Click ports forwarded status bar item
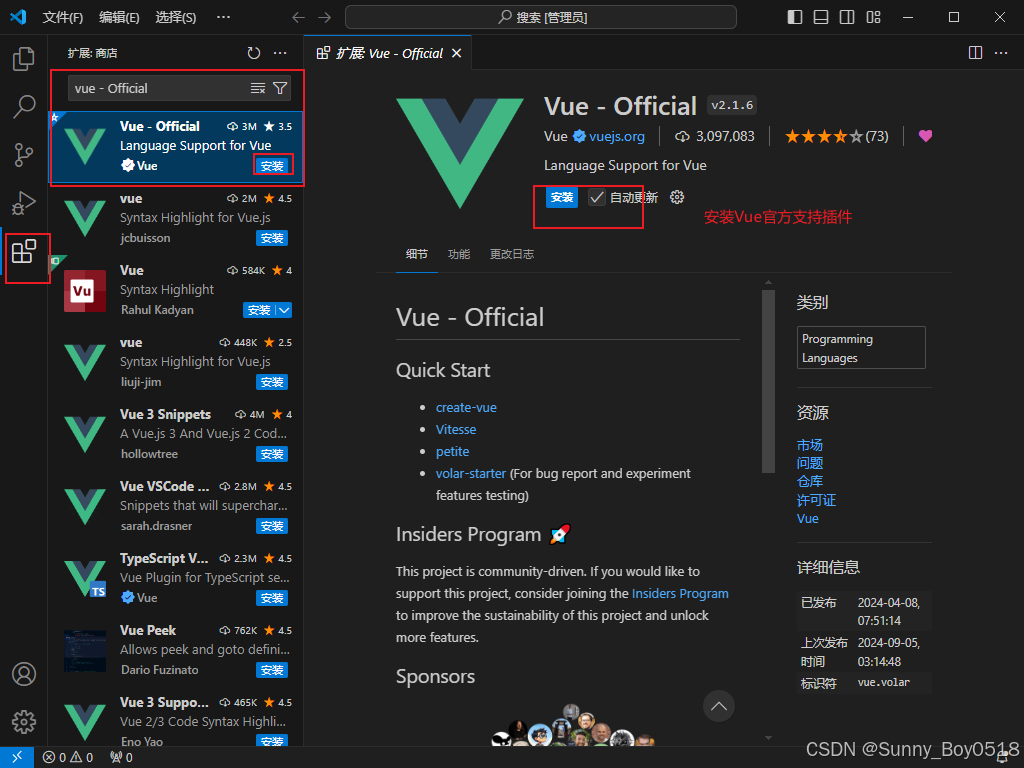Viewport: 1024px width, 768px height. pos(121,758)
